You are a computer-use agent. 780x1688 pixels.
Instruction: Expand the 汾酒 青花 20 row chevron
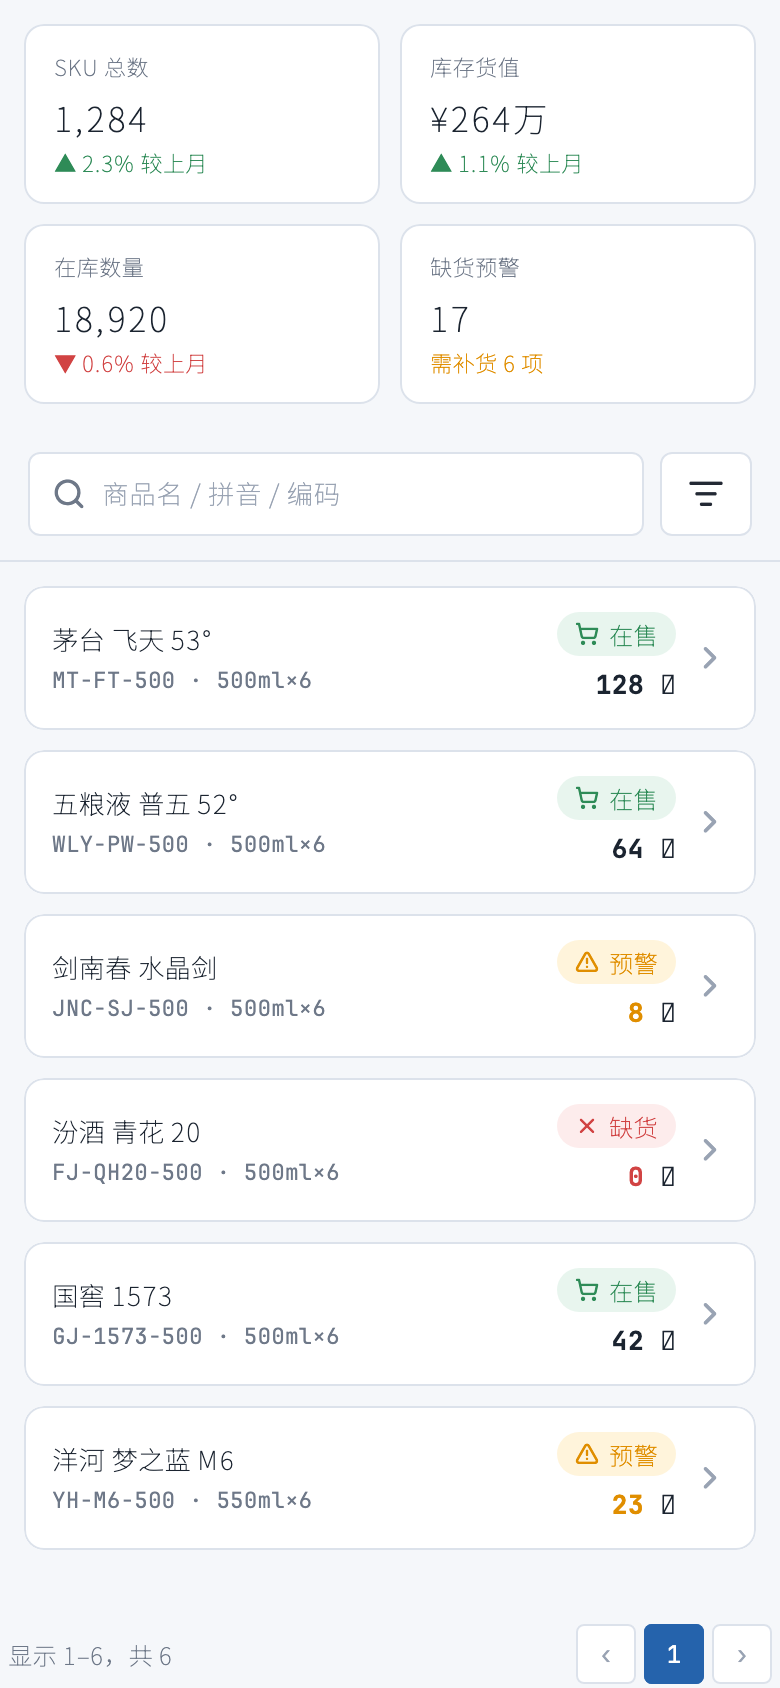tap(710, 1150)
